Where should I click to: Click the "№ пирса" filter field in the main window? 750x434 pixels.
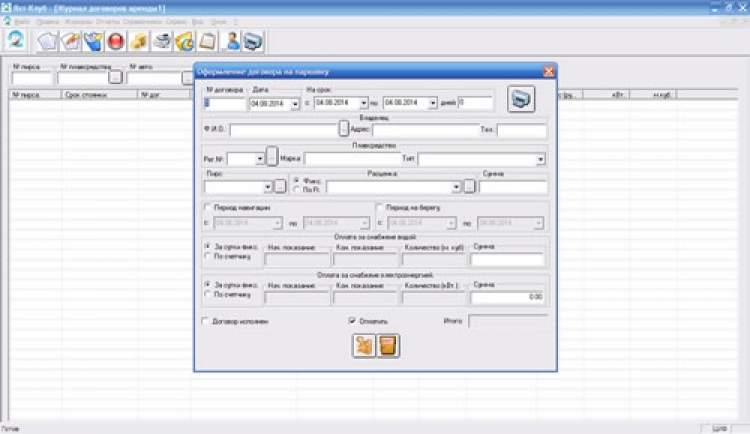click(x=32, y=78)
